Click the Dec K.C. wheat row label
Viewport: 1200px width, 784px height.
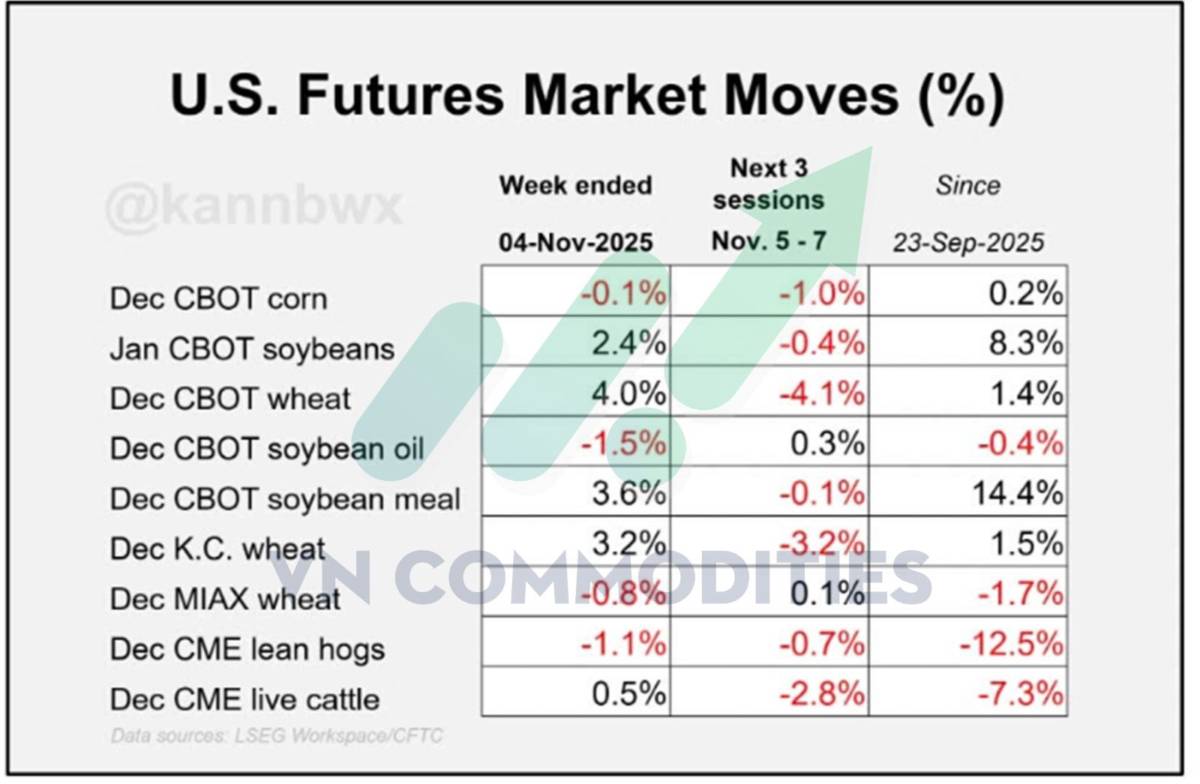click(x=218, y=548)
